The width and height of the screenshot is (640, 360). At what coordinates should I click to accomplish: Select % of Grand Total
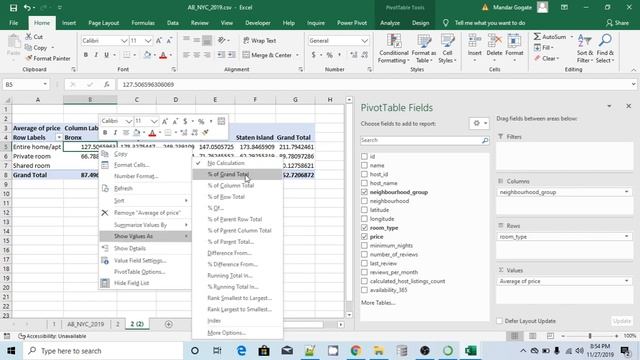click(237, 174)
